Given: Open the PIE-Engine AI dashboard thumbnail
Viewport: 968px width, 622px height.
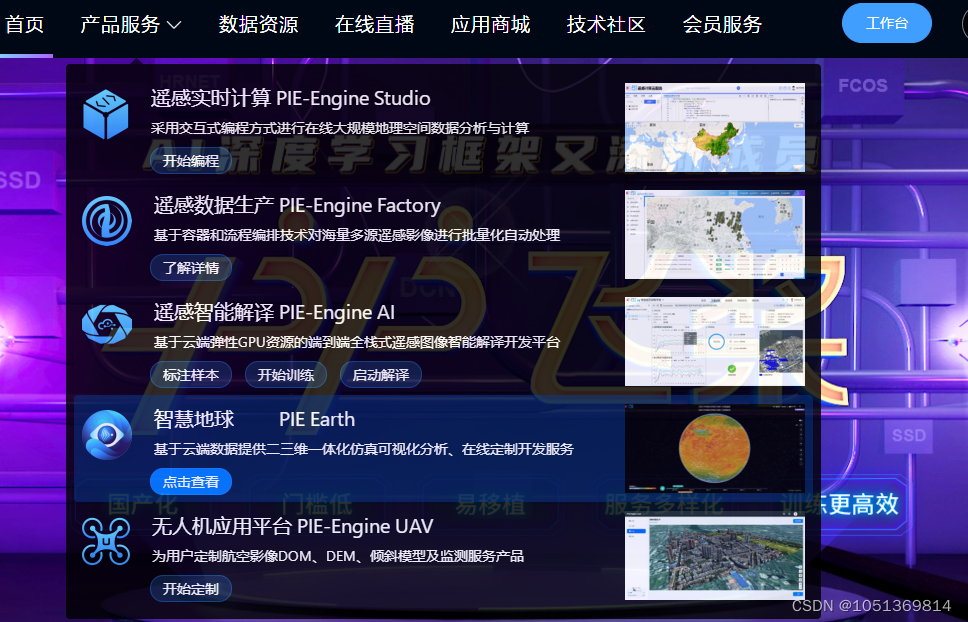Looking at the screenshot, I should click(x=715, y=341).
